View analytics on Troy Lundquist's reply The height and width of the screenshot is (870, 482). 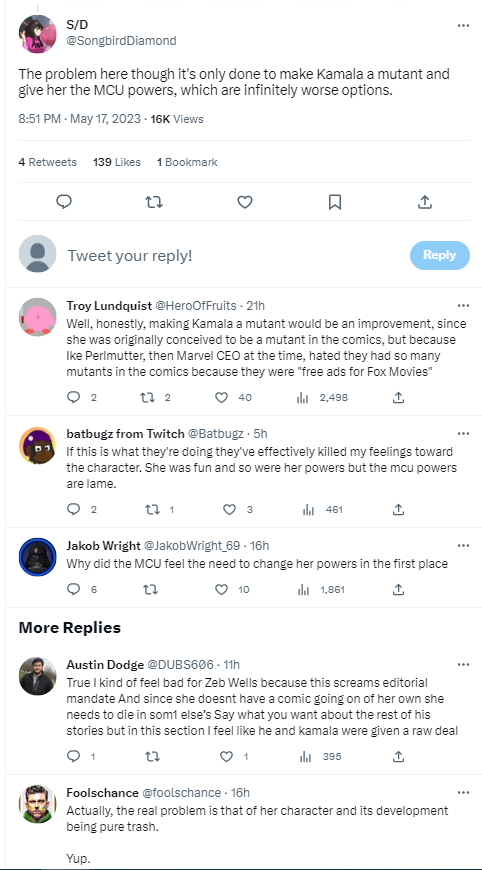click(x=302, y=397)
